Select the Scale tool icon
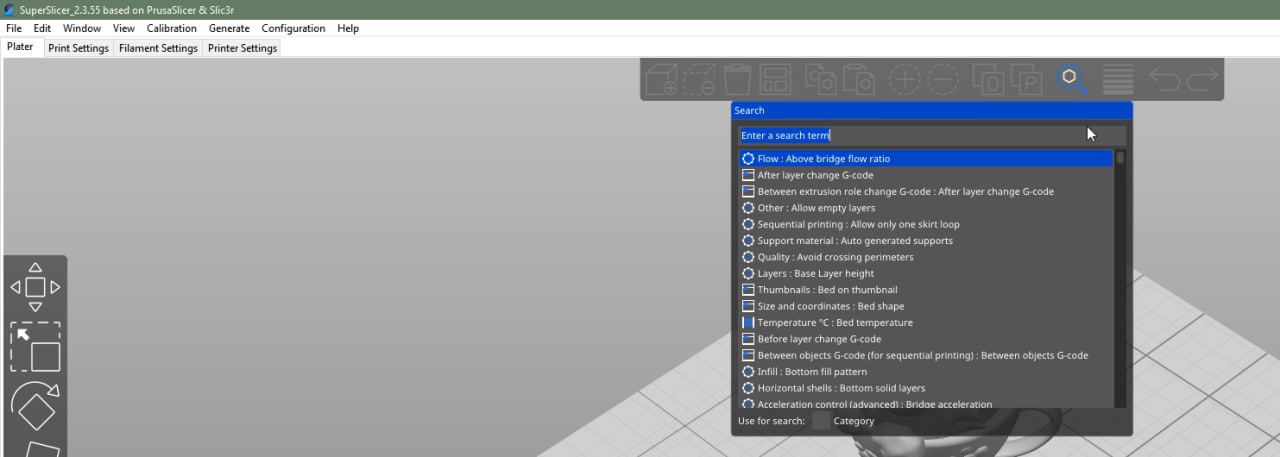 tap(35, 346)
